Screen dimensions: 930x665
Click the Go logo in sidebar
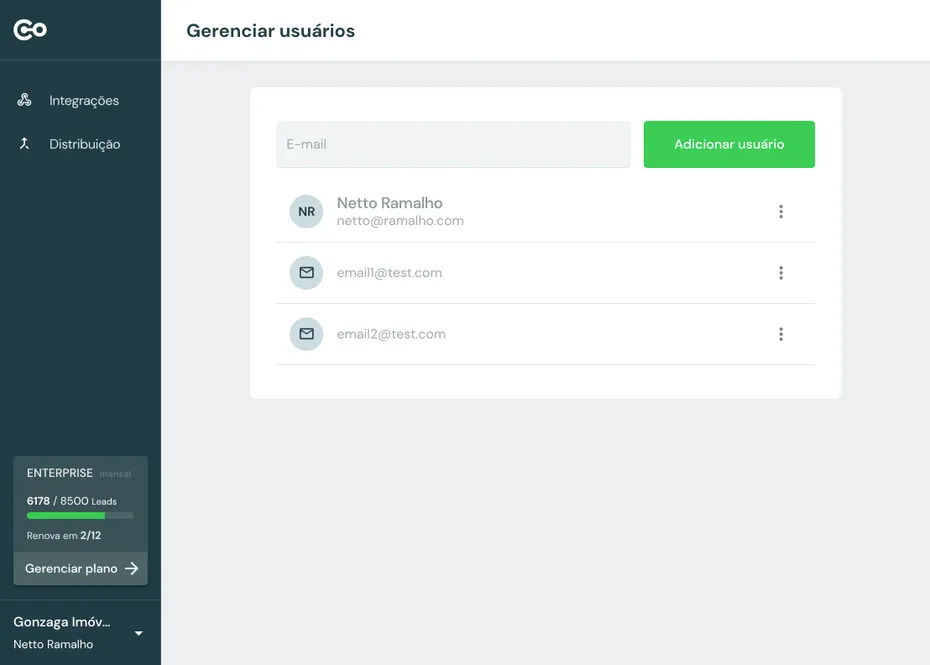[x=30, y=30]
